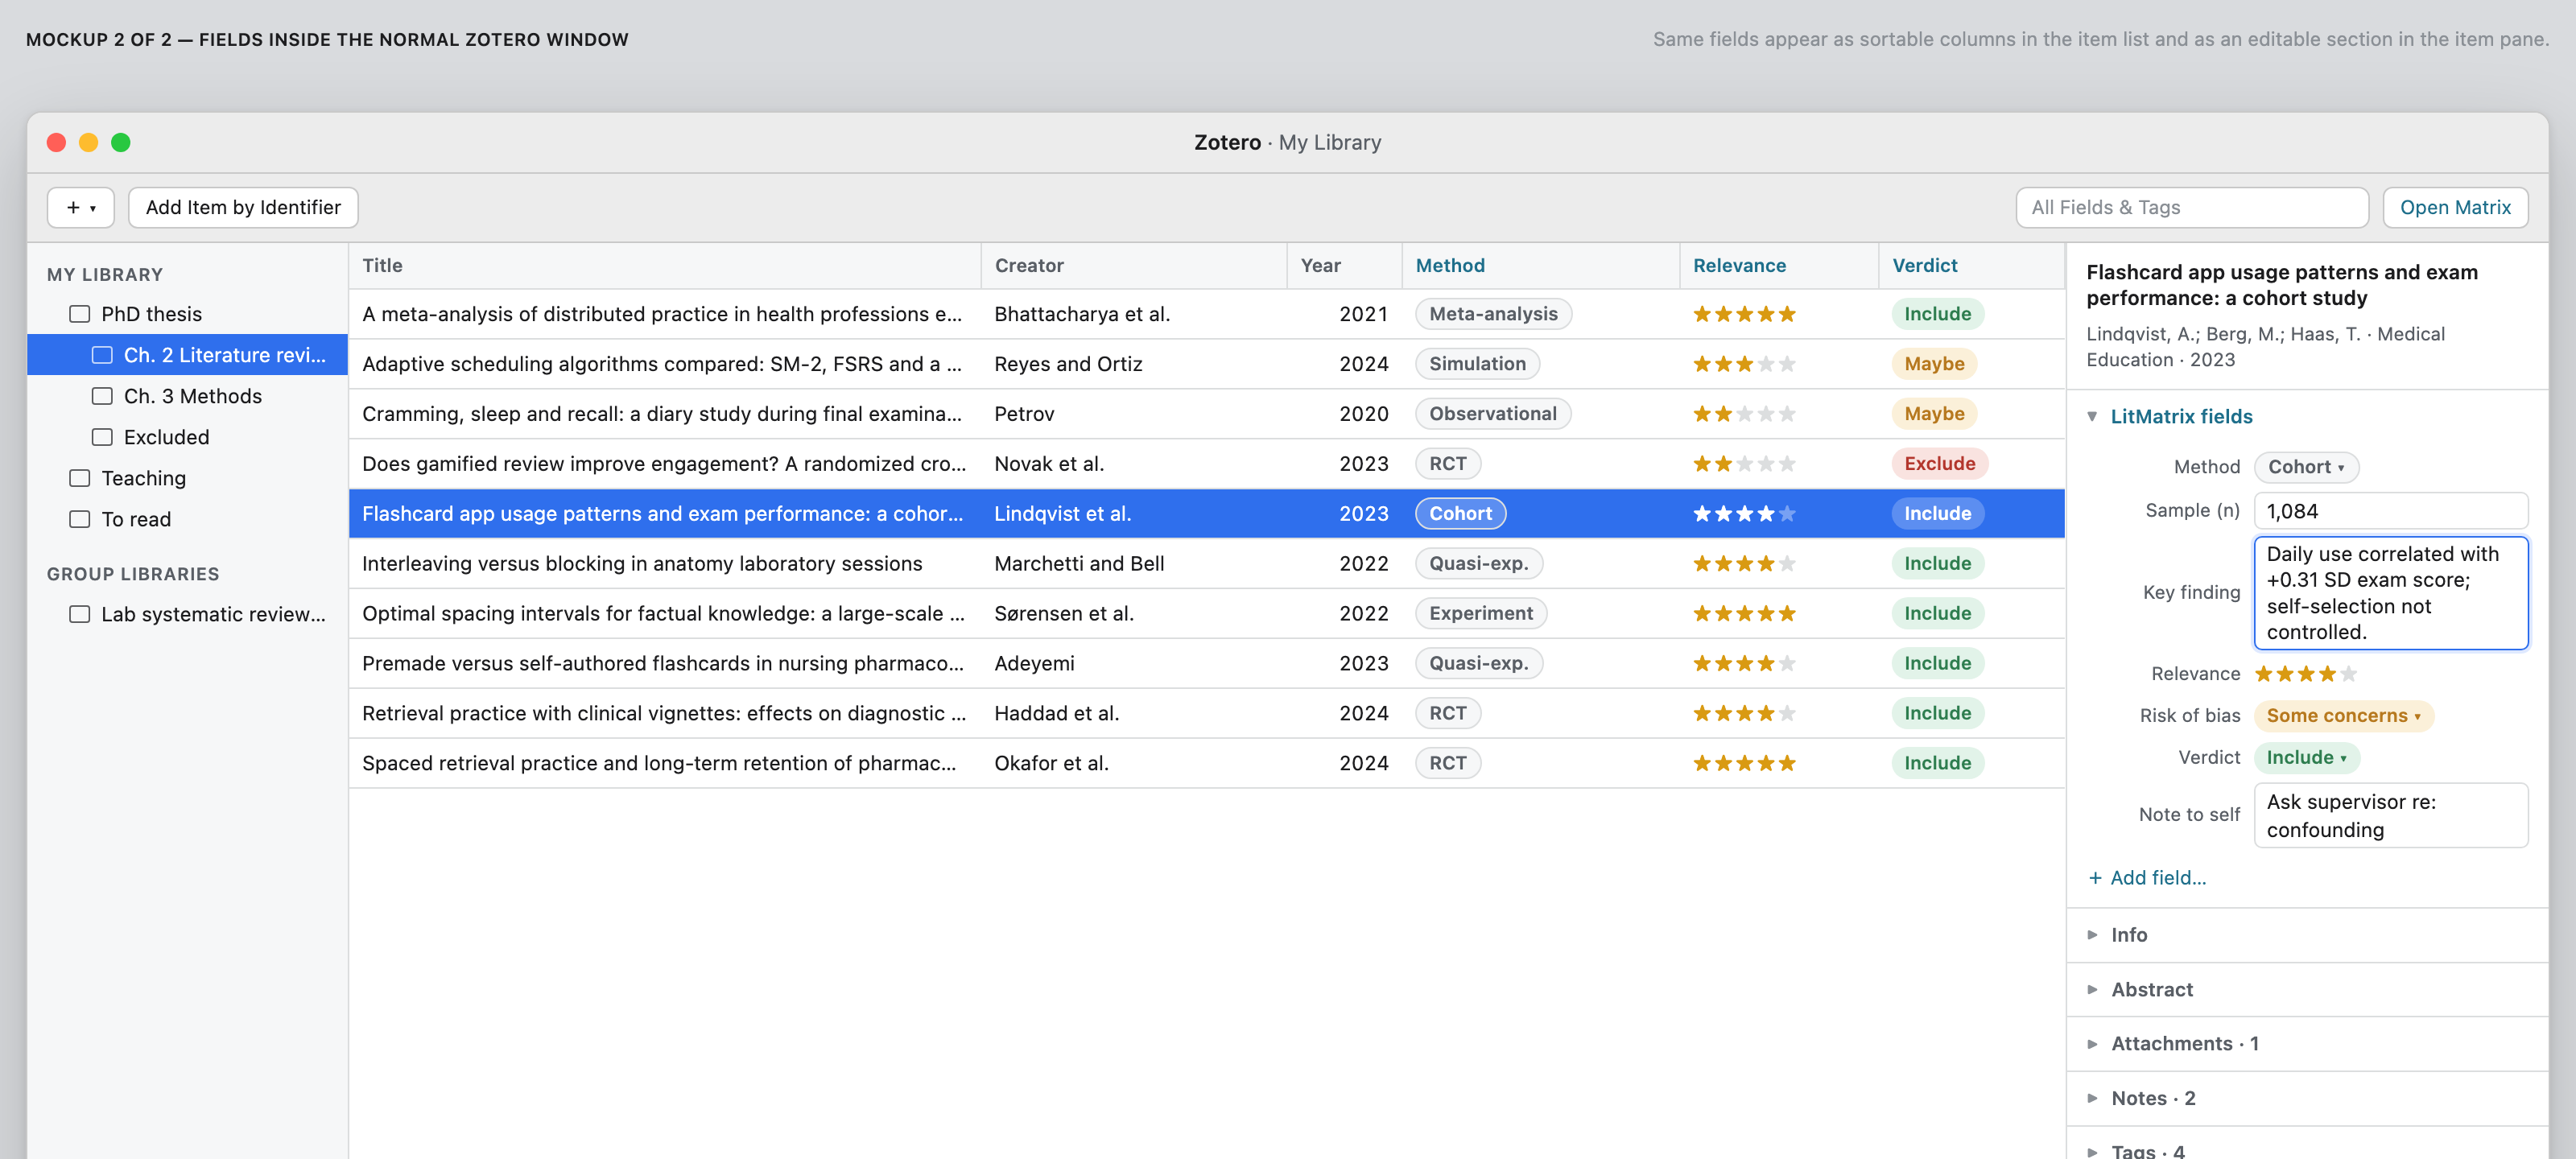Click Simulation method tag on Reyes row
This screenshot has height=1159, width=2576.
click(1477, 364)
